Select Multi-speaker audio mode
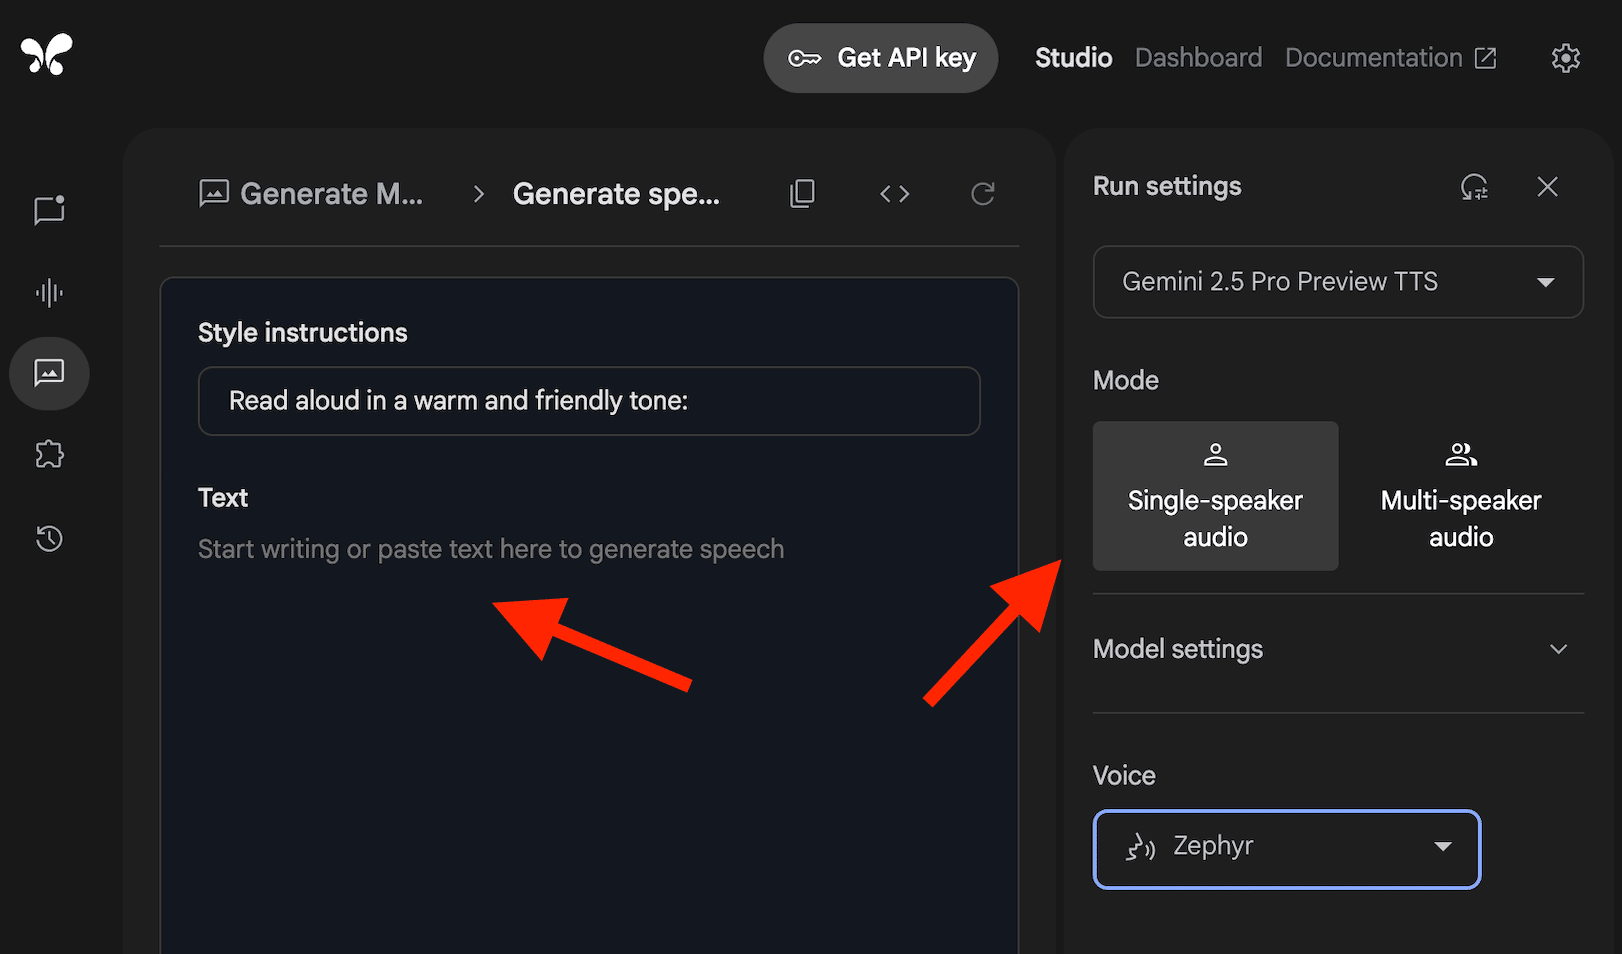The width and height of the screenshot is (1622, 954). pyautogui.click(x=1461, y=496)
